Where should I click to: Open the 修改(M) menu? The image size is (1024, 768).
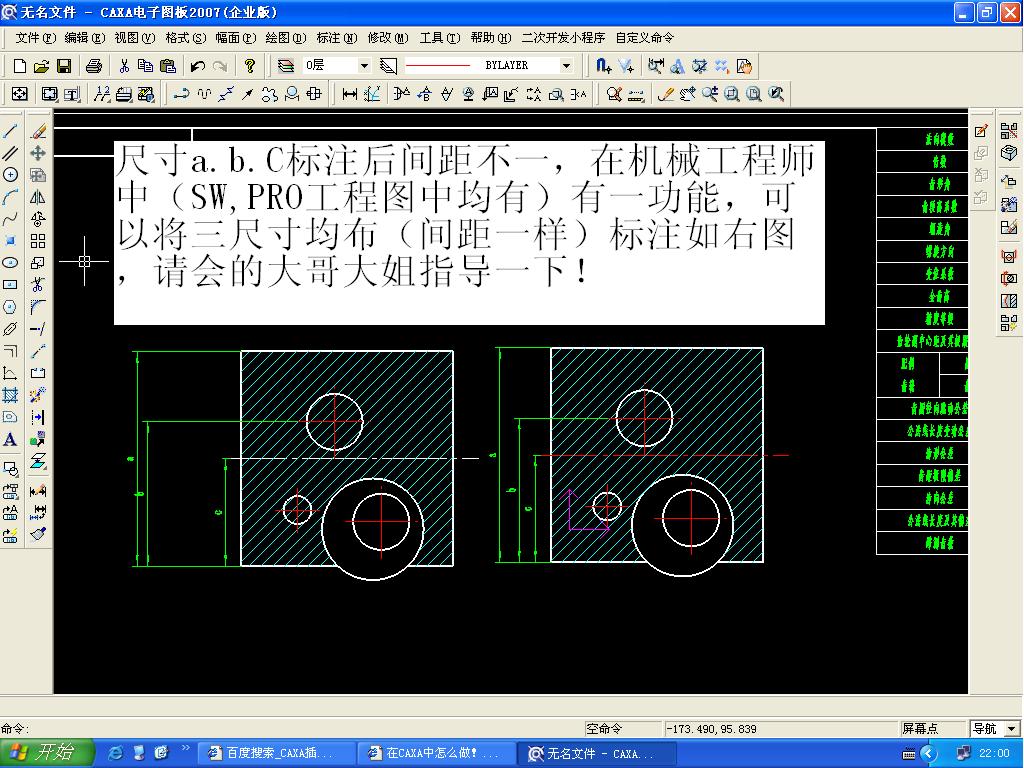click(x=388, y=38)
